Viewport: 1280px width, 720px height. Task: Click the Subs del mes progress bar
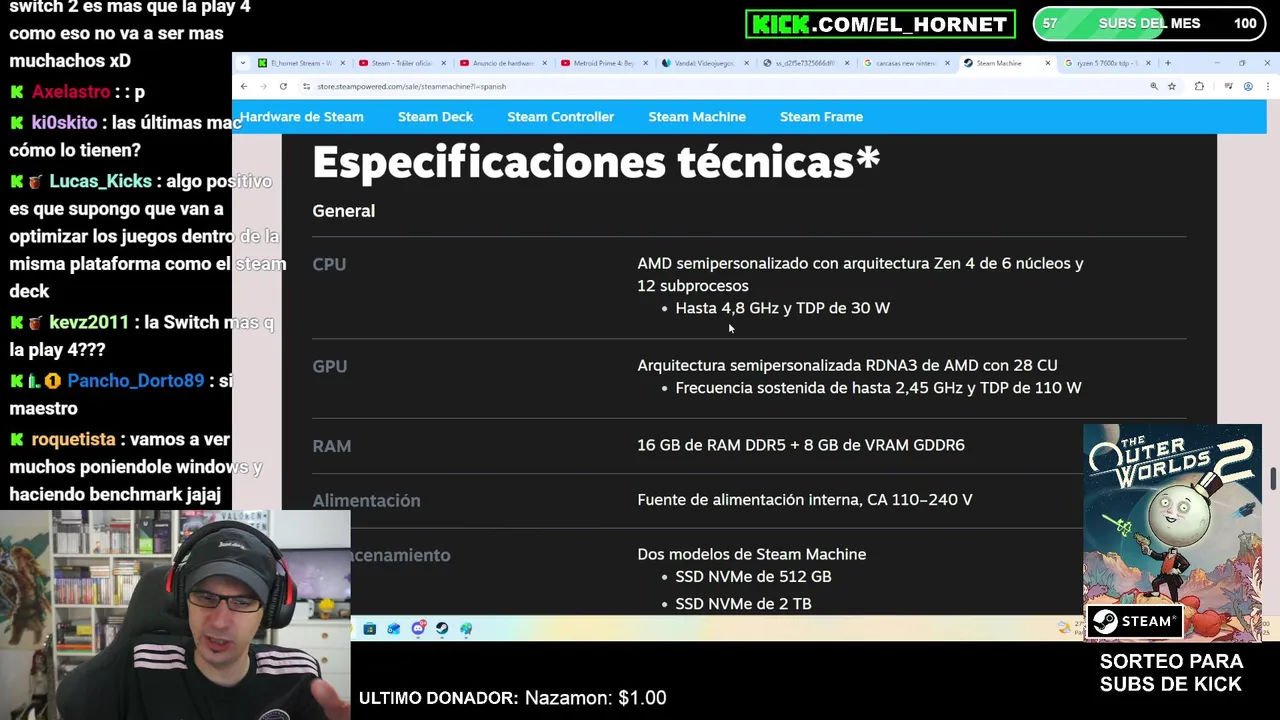pyautogui.click(x=1148, y=24)
